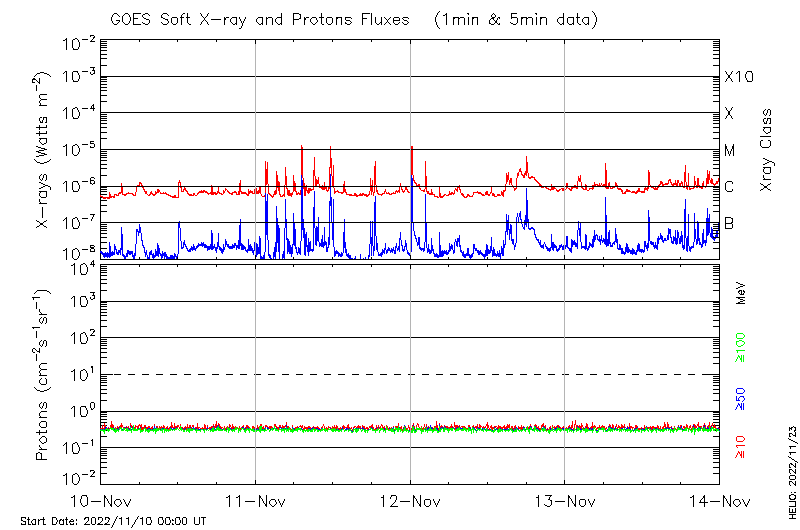Click the green '≥100' MeV legend label
800x530 pixels.
pos(741,347)
